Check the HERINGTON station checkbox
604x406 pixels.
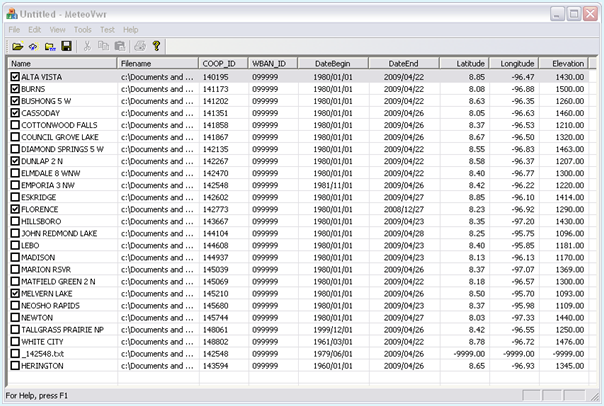click(15, 366)
